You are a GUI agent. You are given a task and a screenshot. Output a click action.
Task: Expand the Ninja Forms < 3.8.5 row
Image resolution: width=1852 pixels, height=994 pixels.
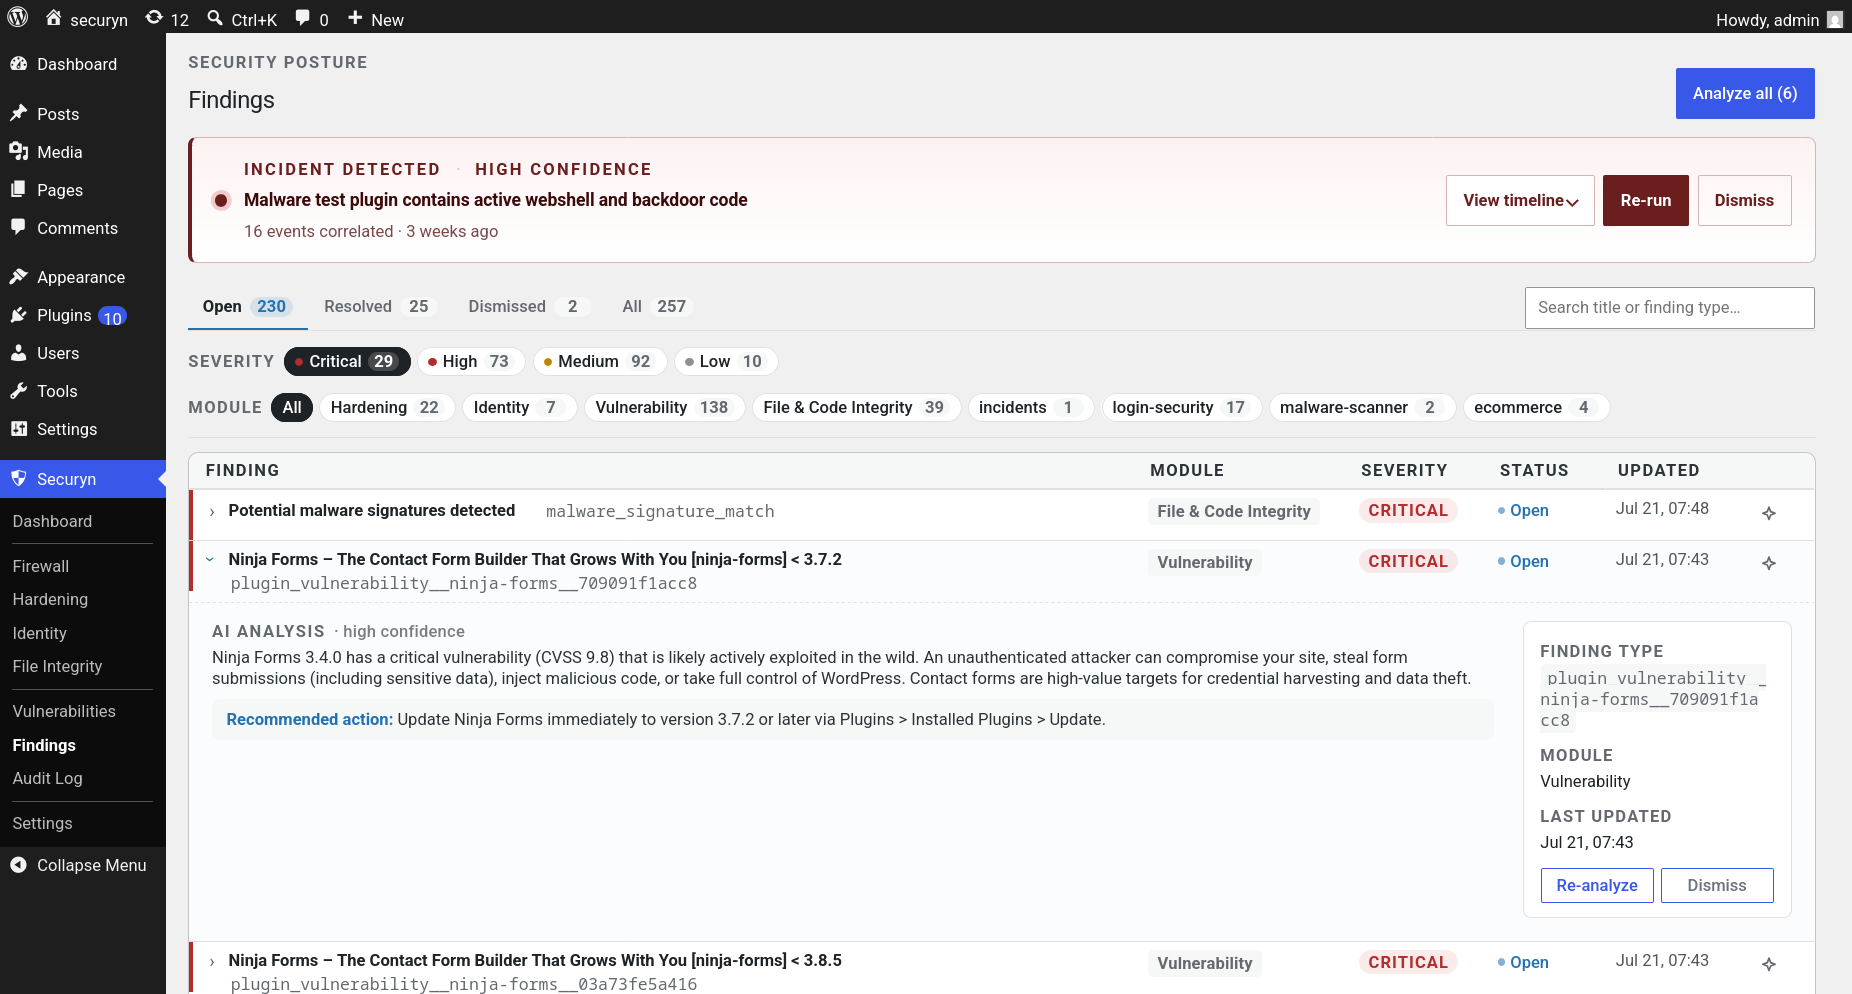(x=212, y=962)
